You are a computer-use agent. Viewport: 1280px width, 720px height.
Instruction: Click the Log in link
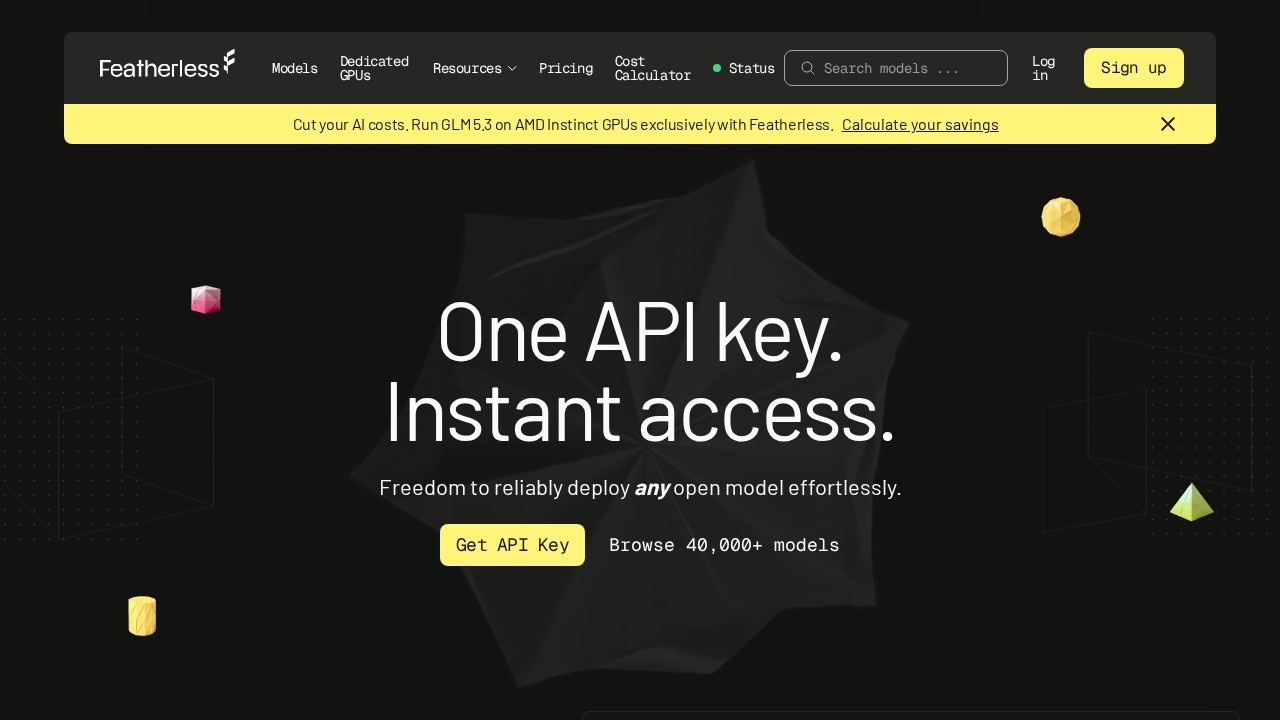coord(1044,68)
